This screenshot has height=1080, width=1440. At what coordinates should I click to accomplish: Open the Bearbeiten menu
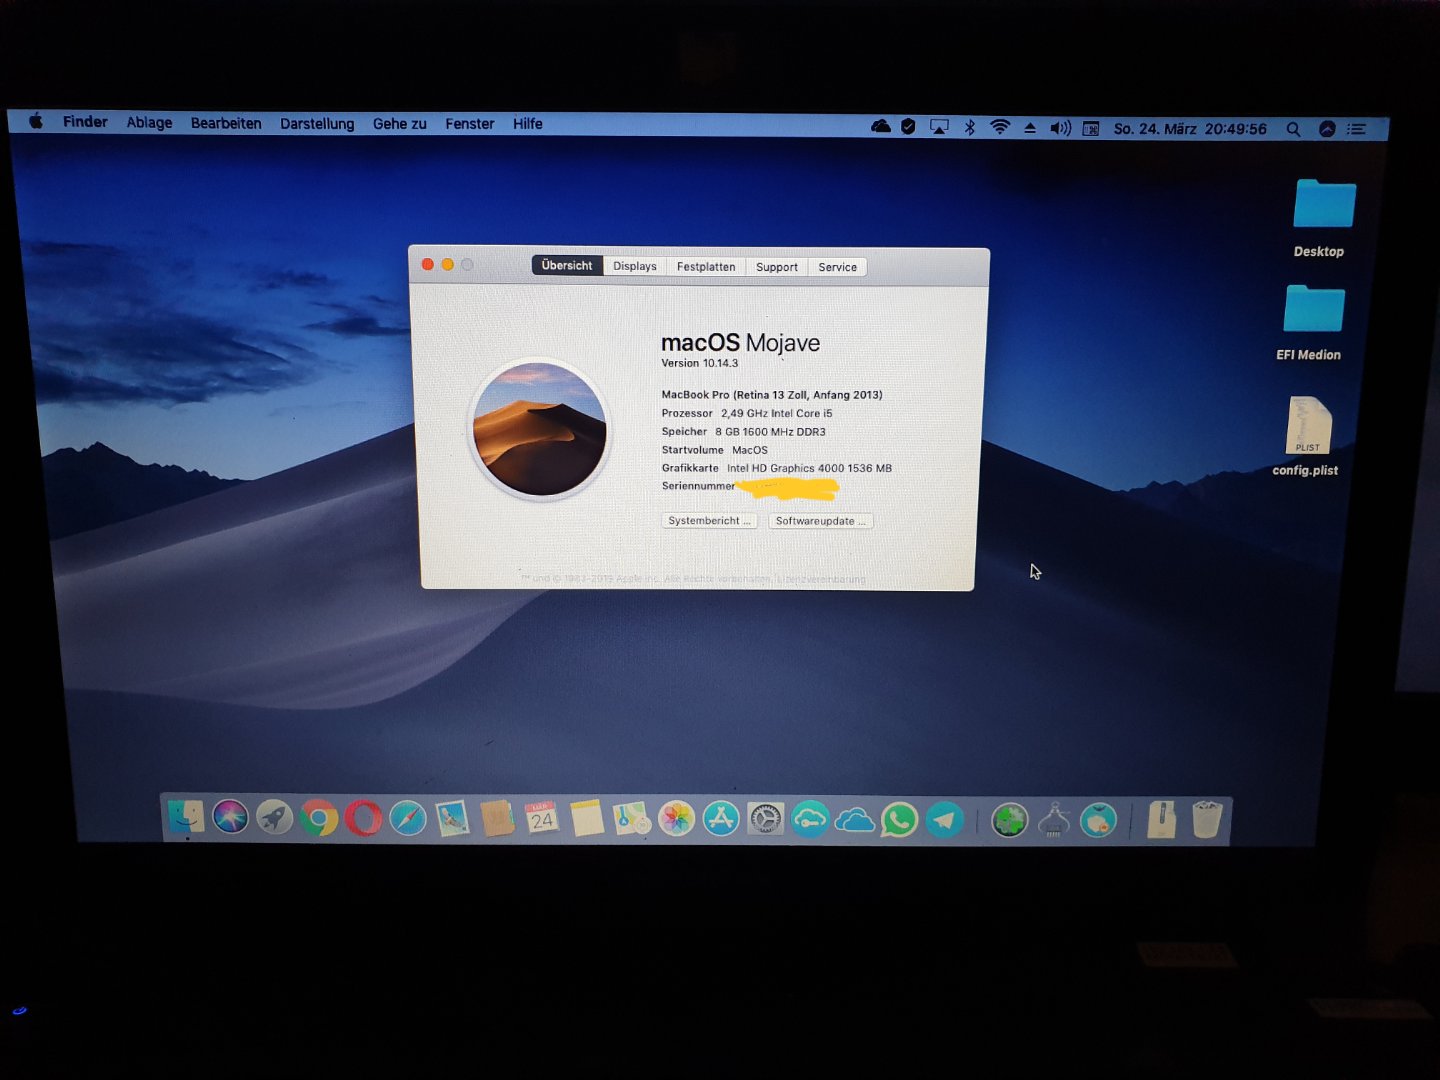(226, 123)
